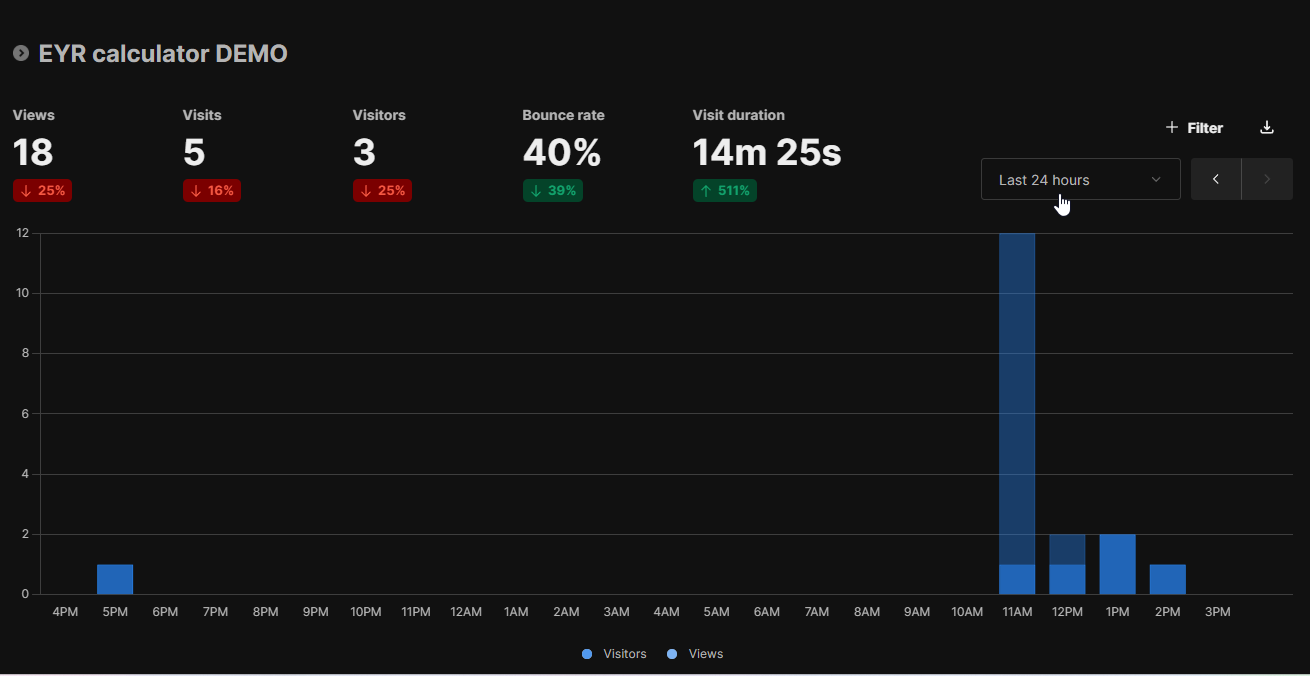The width and height of the screenshot is (1310, 676).
Task: Click the green 511% increase badge under Visit duration
Action: coord(724,190)
